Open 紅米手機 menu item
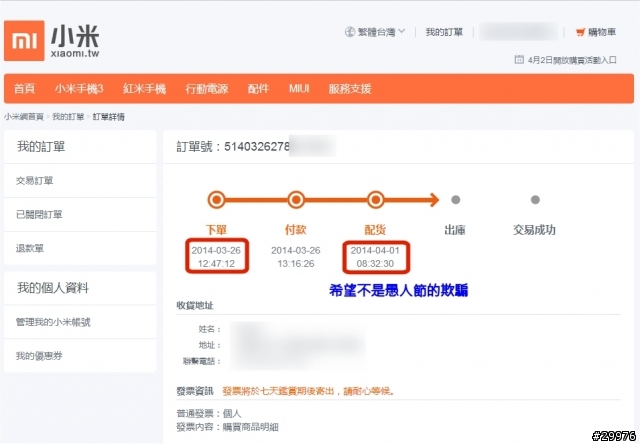Screen dimensions: 640x444 [x=144, y=88]
